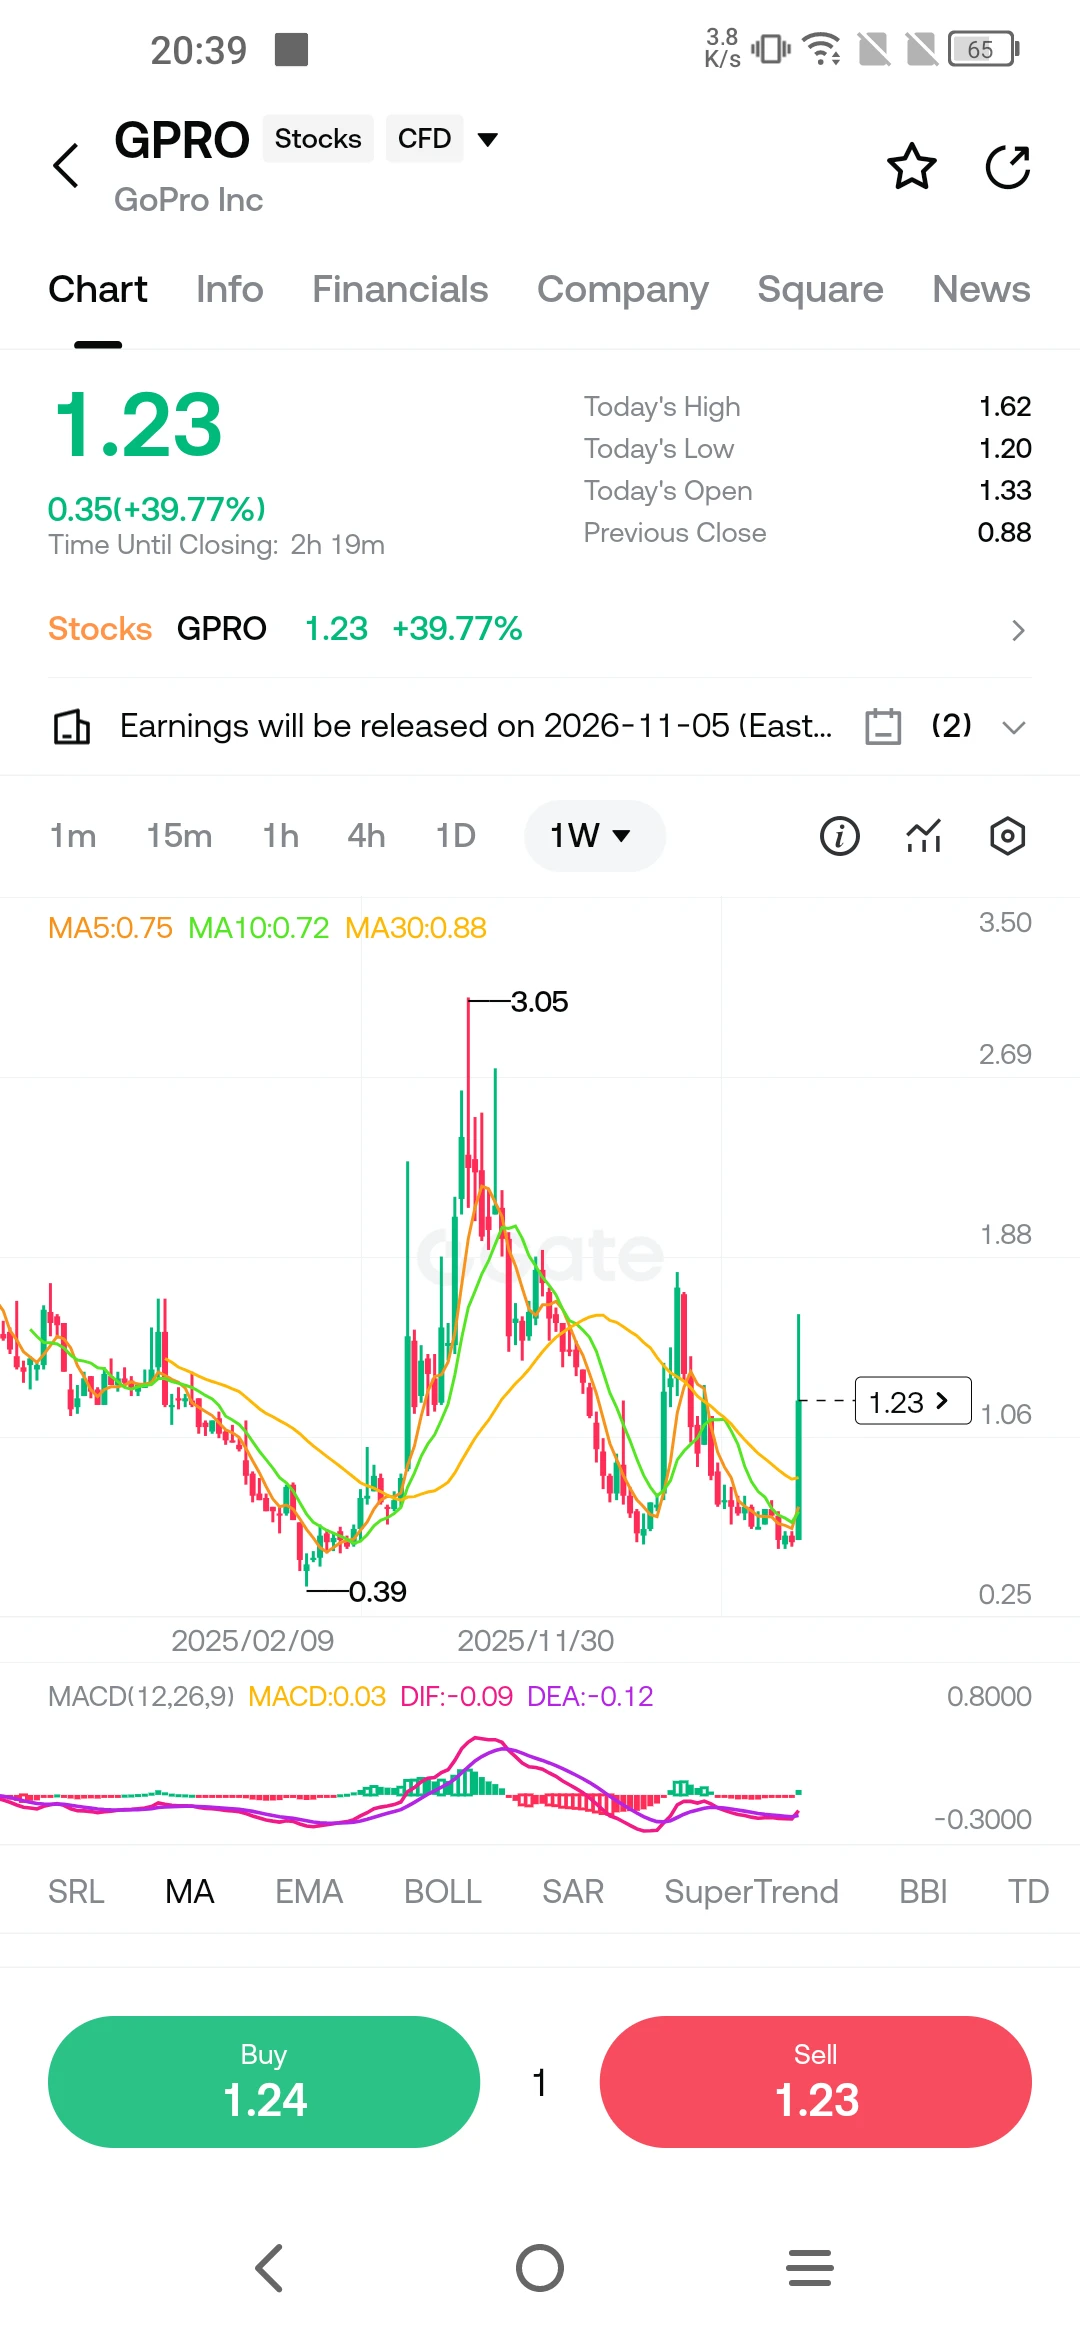The width and height of the screenshot is (1080, 2340).
Task: Tap the earnings building icon
Action: tap(71, 726)
